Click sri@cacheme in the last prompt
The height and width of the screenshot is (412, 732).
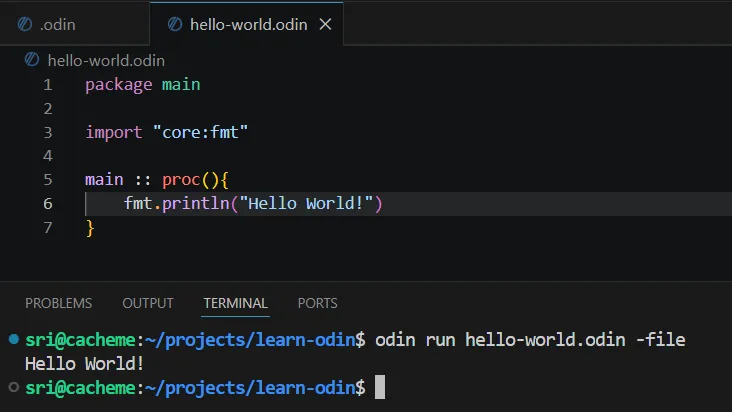tap(80, 388)
